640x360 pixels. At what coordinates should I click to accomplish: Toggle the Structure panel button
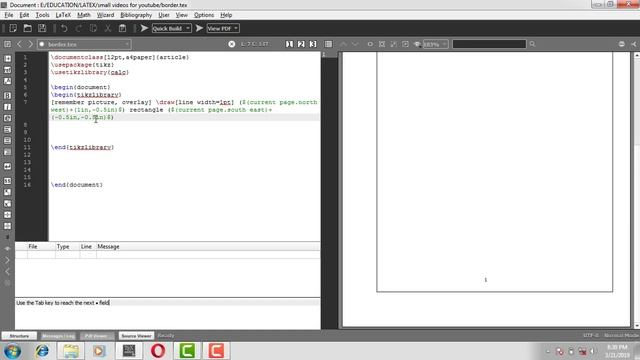click(x=19, y=336)
